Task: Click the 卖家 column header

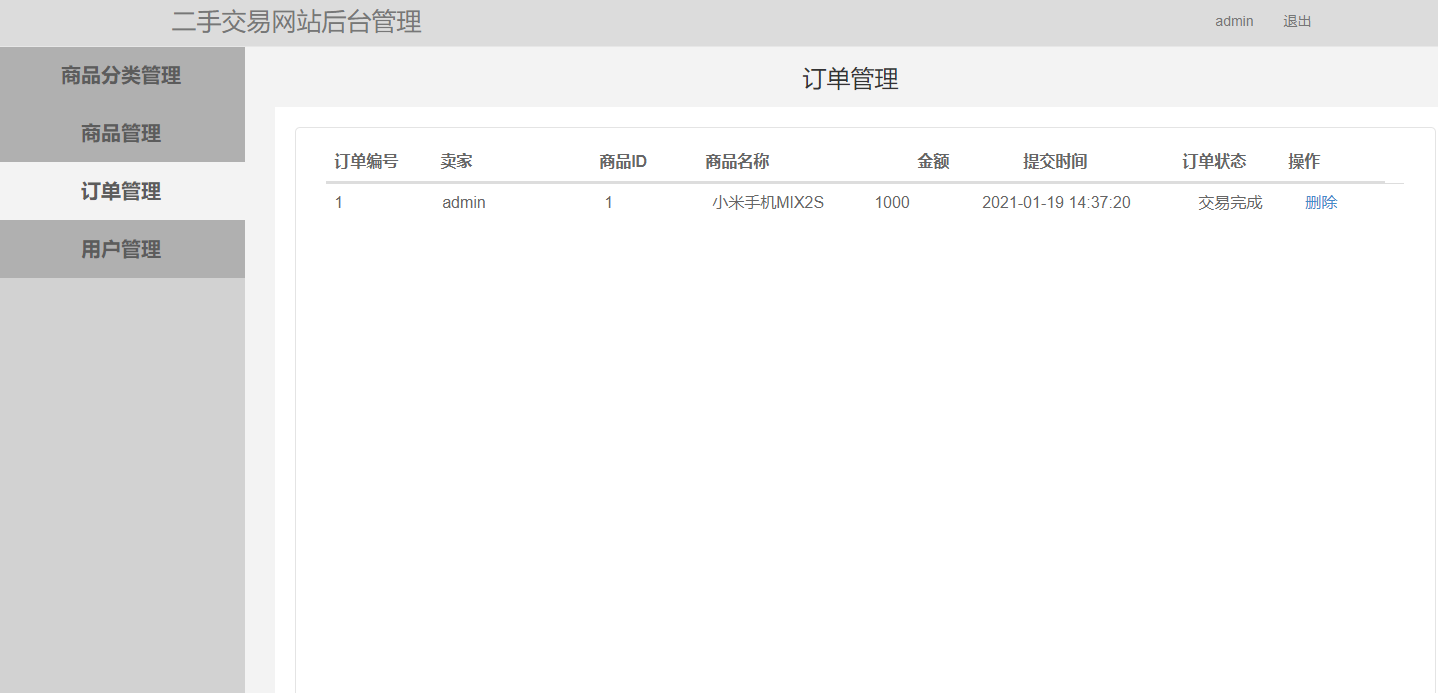Action: [458, 160]
